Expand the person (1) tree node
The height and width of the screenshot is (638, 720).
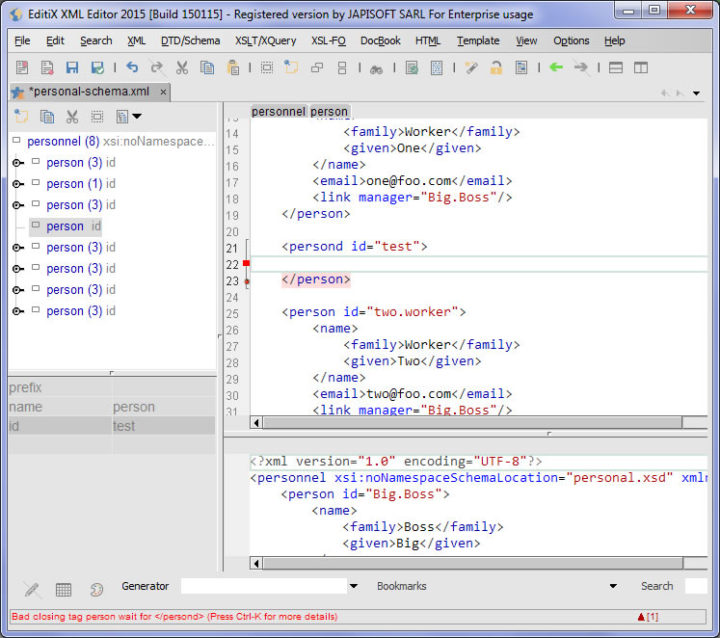tap(17, 184)
